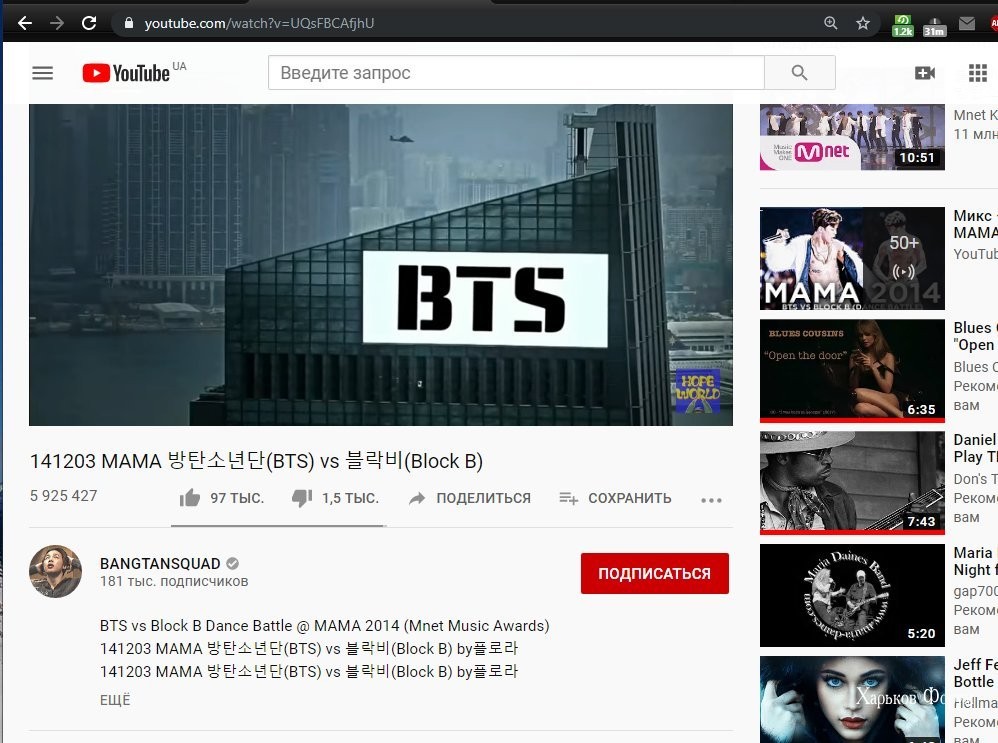Open the Maria Daines Band 5:20 video
This screenshot has width=998, height=743.
click(852, 595)
